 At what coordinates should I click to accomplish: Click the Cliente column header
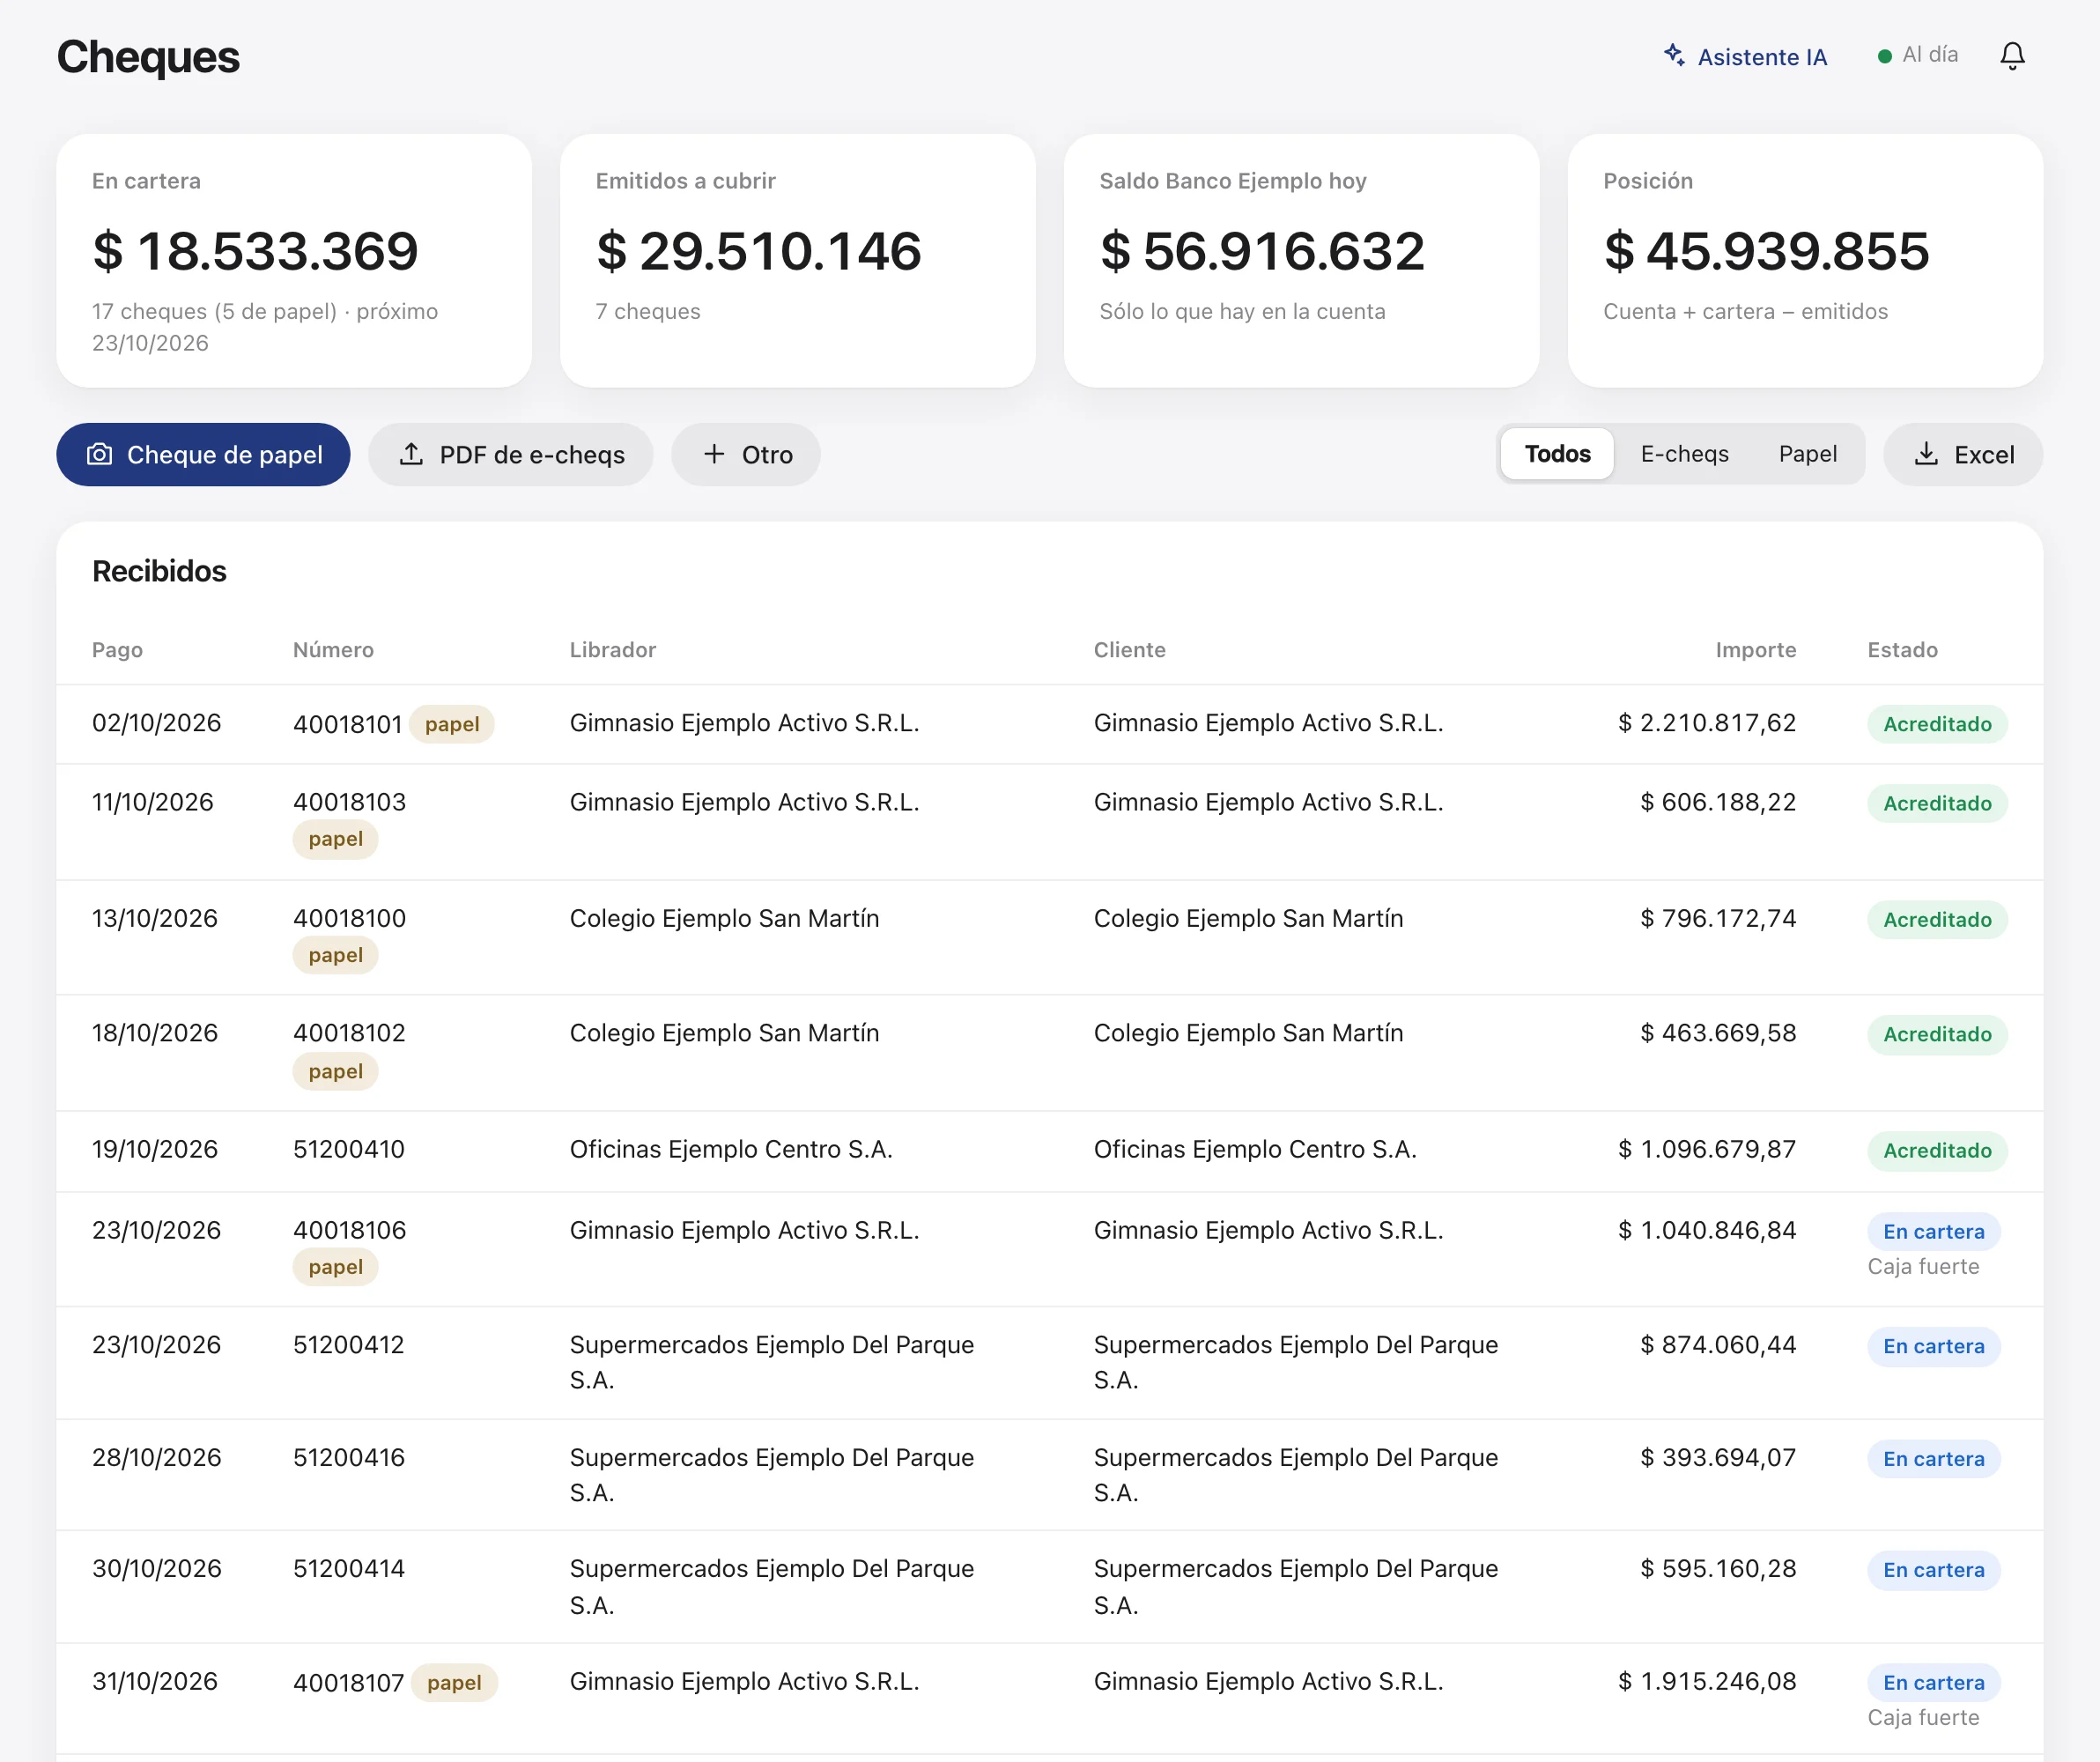pyautogui.click(x=1129, y=650)
